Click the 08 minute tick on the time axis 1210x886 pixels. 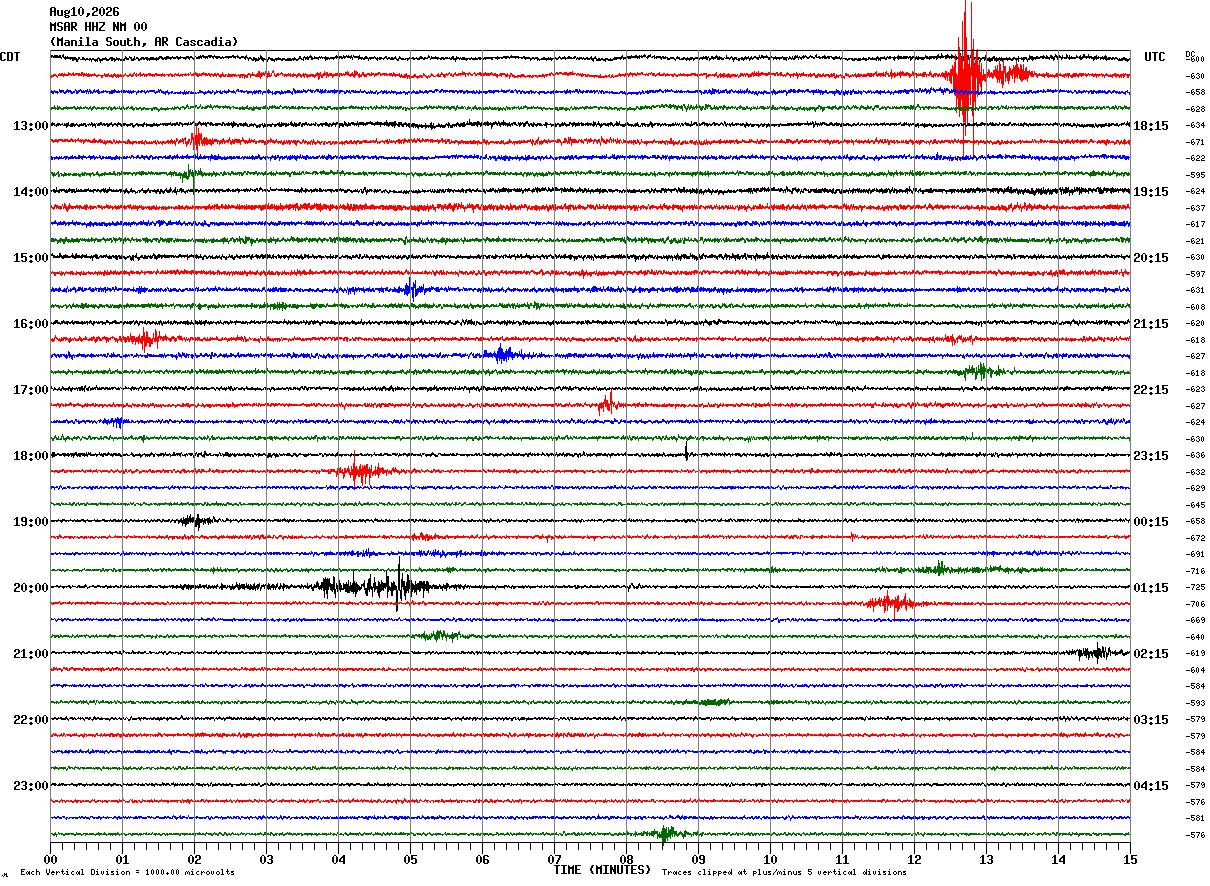626,859
